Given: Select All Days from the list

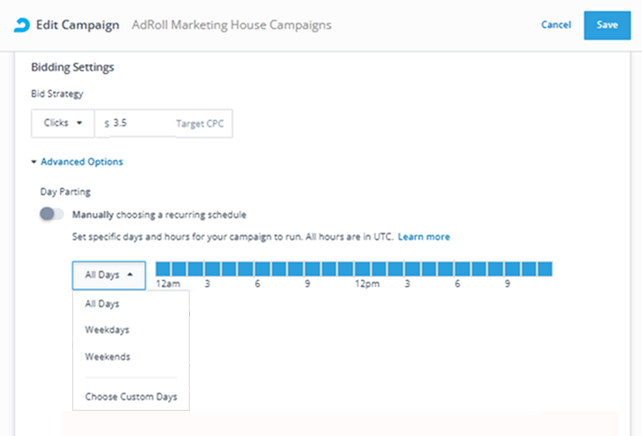Looking at the screenshot, I should click(x=102, y=303).
